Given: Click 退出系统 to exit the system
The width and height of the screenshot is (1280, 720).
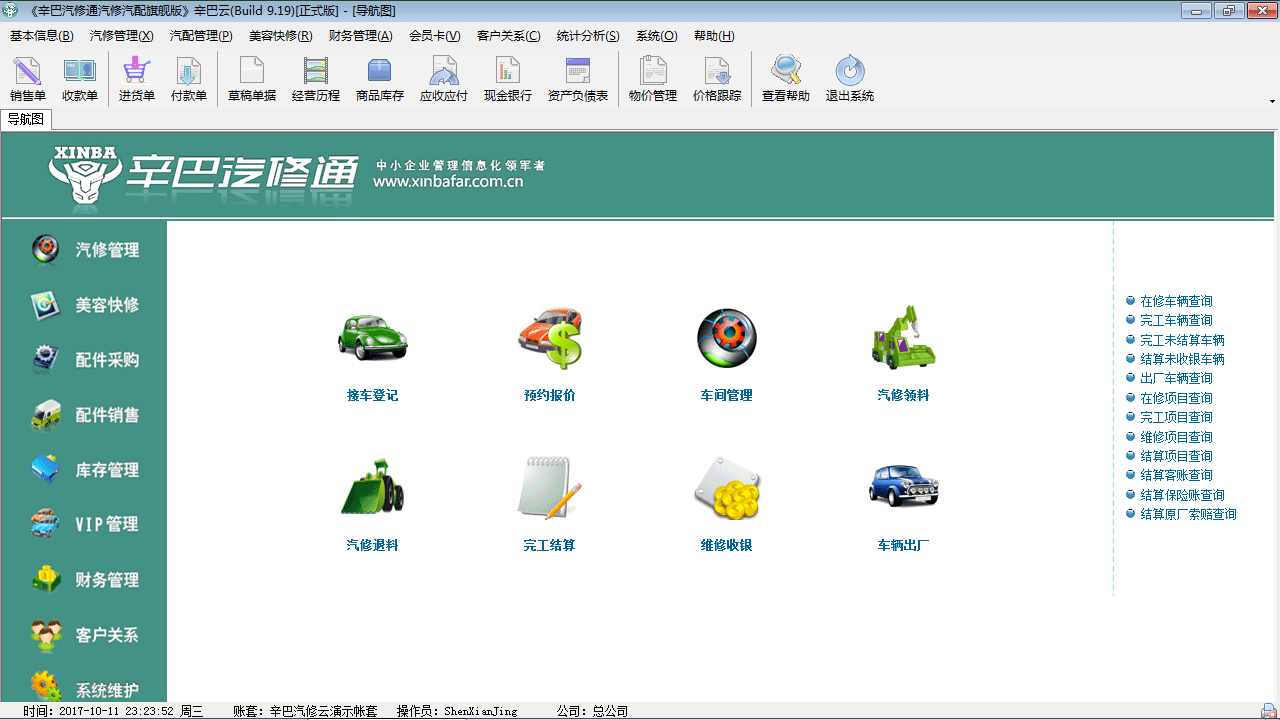Looking at the screenshot, I should pos(850,79).
